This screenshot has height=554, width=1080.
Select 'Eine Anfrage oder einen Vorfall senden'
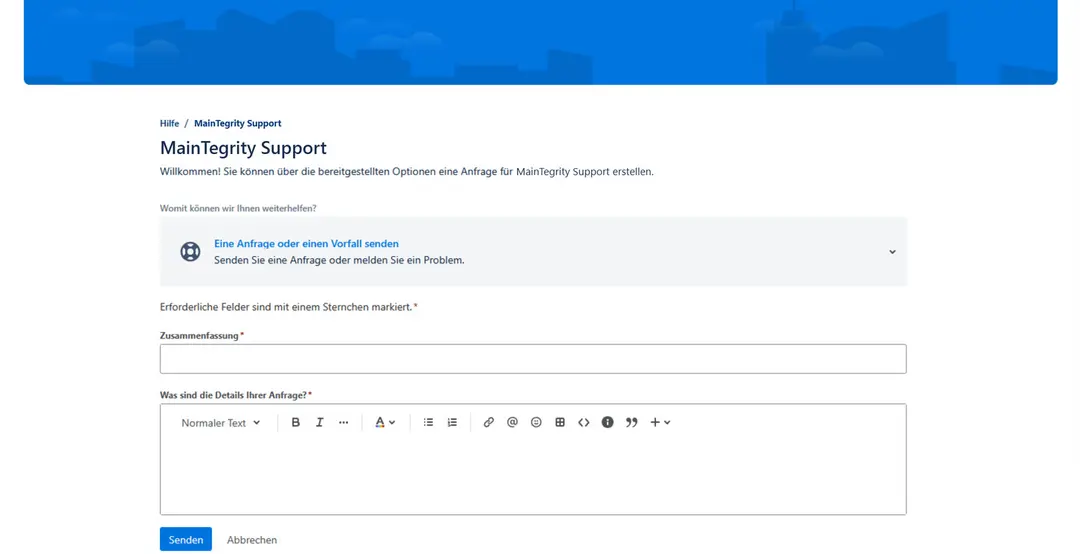point(306,244)
